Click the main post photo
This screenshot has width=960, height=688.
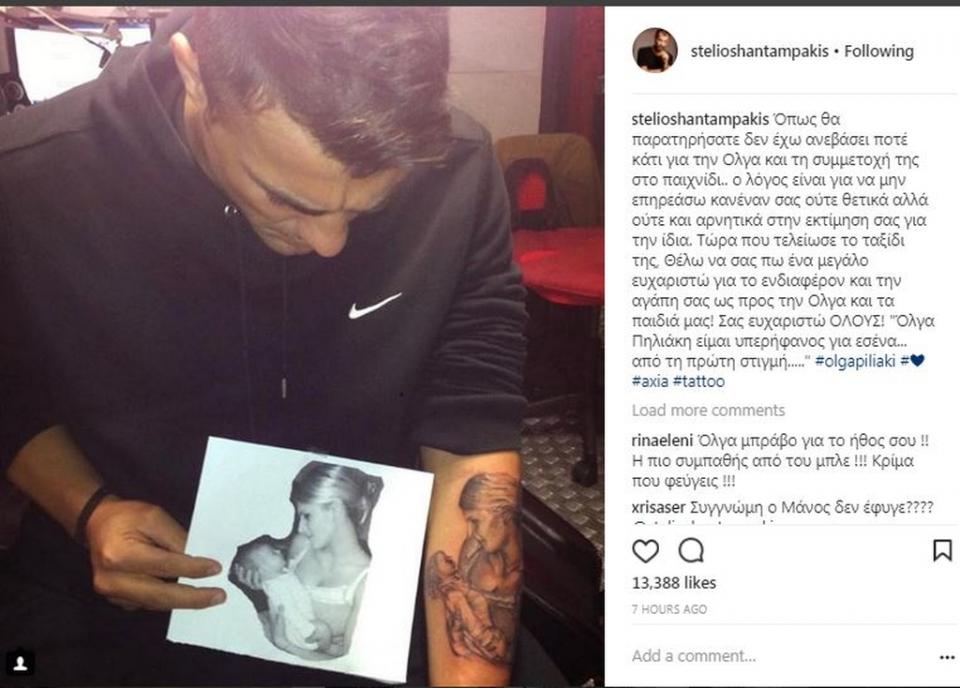coord(302,346)
